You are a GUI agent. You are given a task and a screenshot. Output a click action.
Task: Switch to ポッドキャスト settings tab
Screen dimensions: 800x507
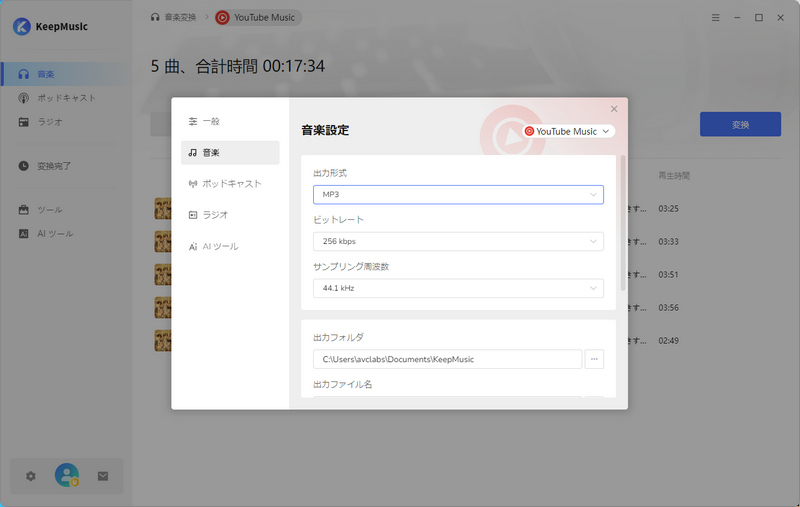(x=230, y=184)
